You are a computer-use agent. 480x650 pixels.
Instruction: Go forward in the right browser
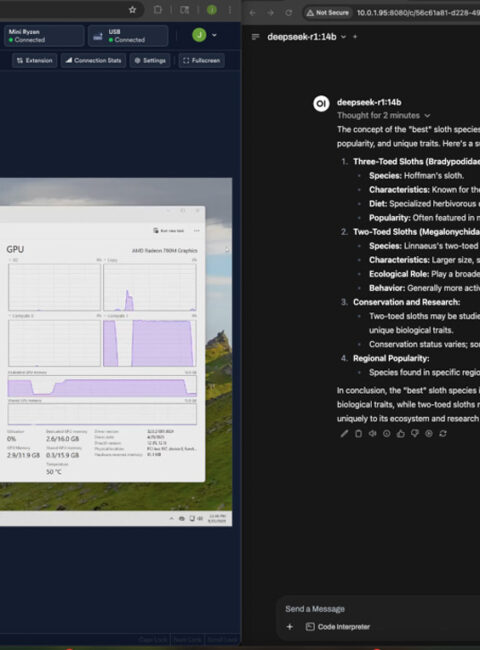[270, 12]
